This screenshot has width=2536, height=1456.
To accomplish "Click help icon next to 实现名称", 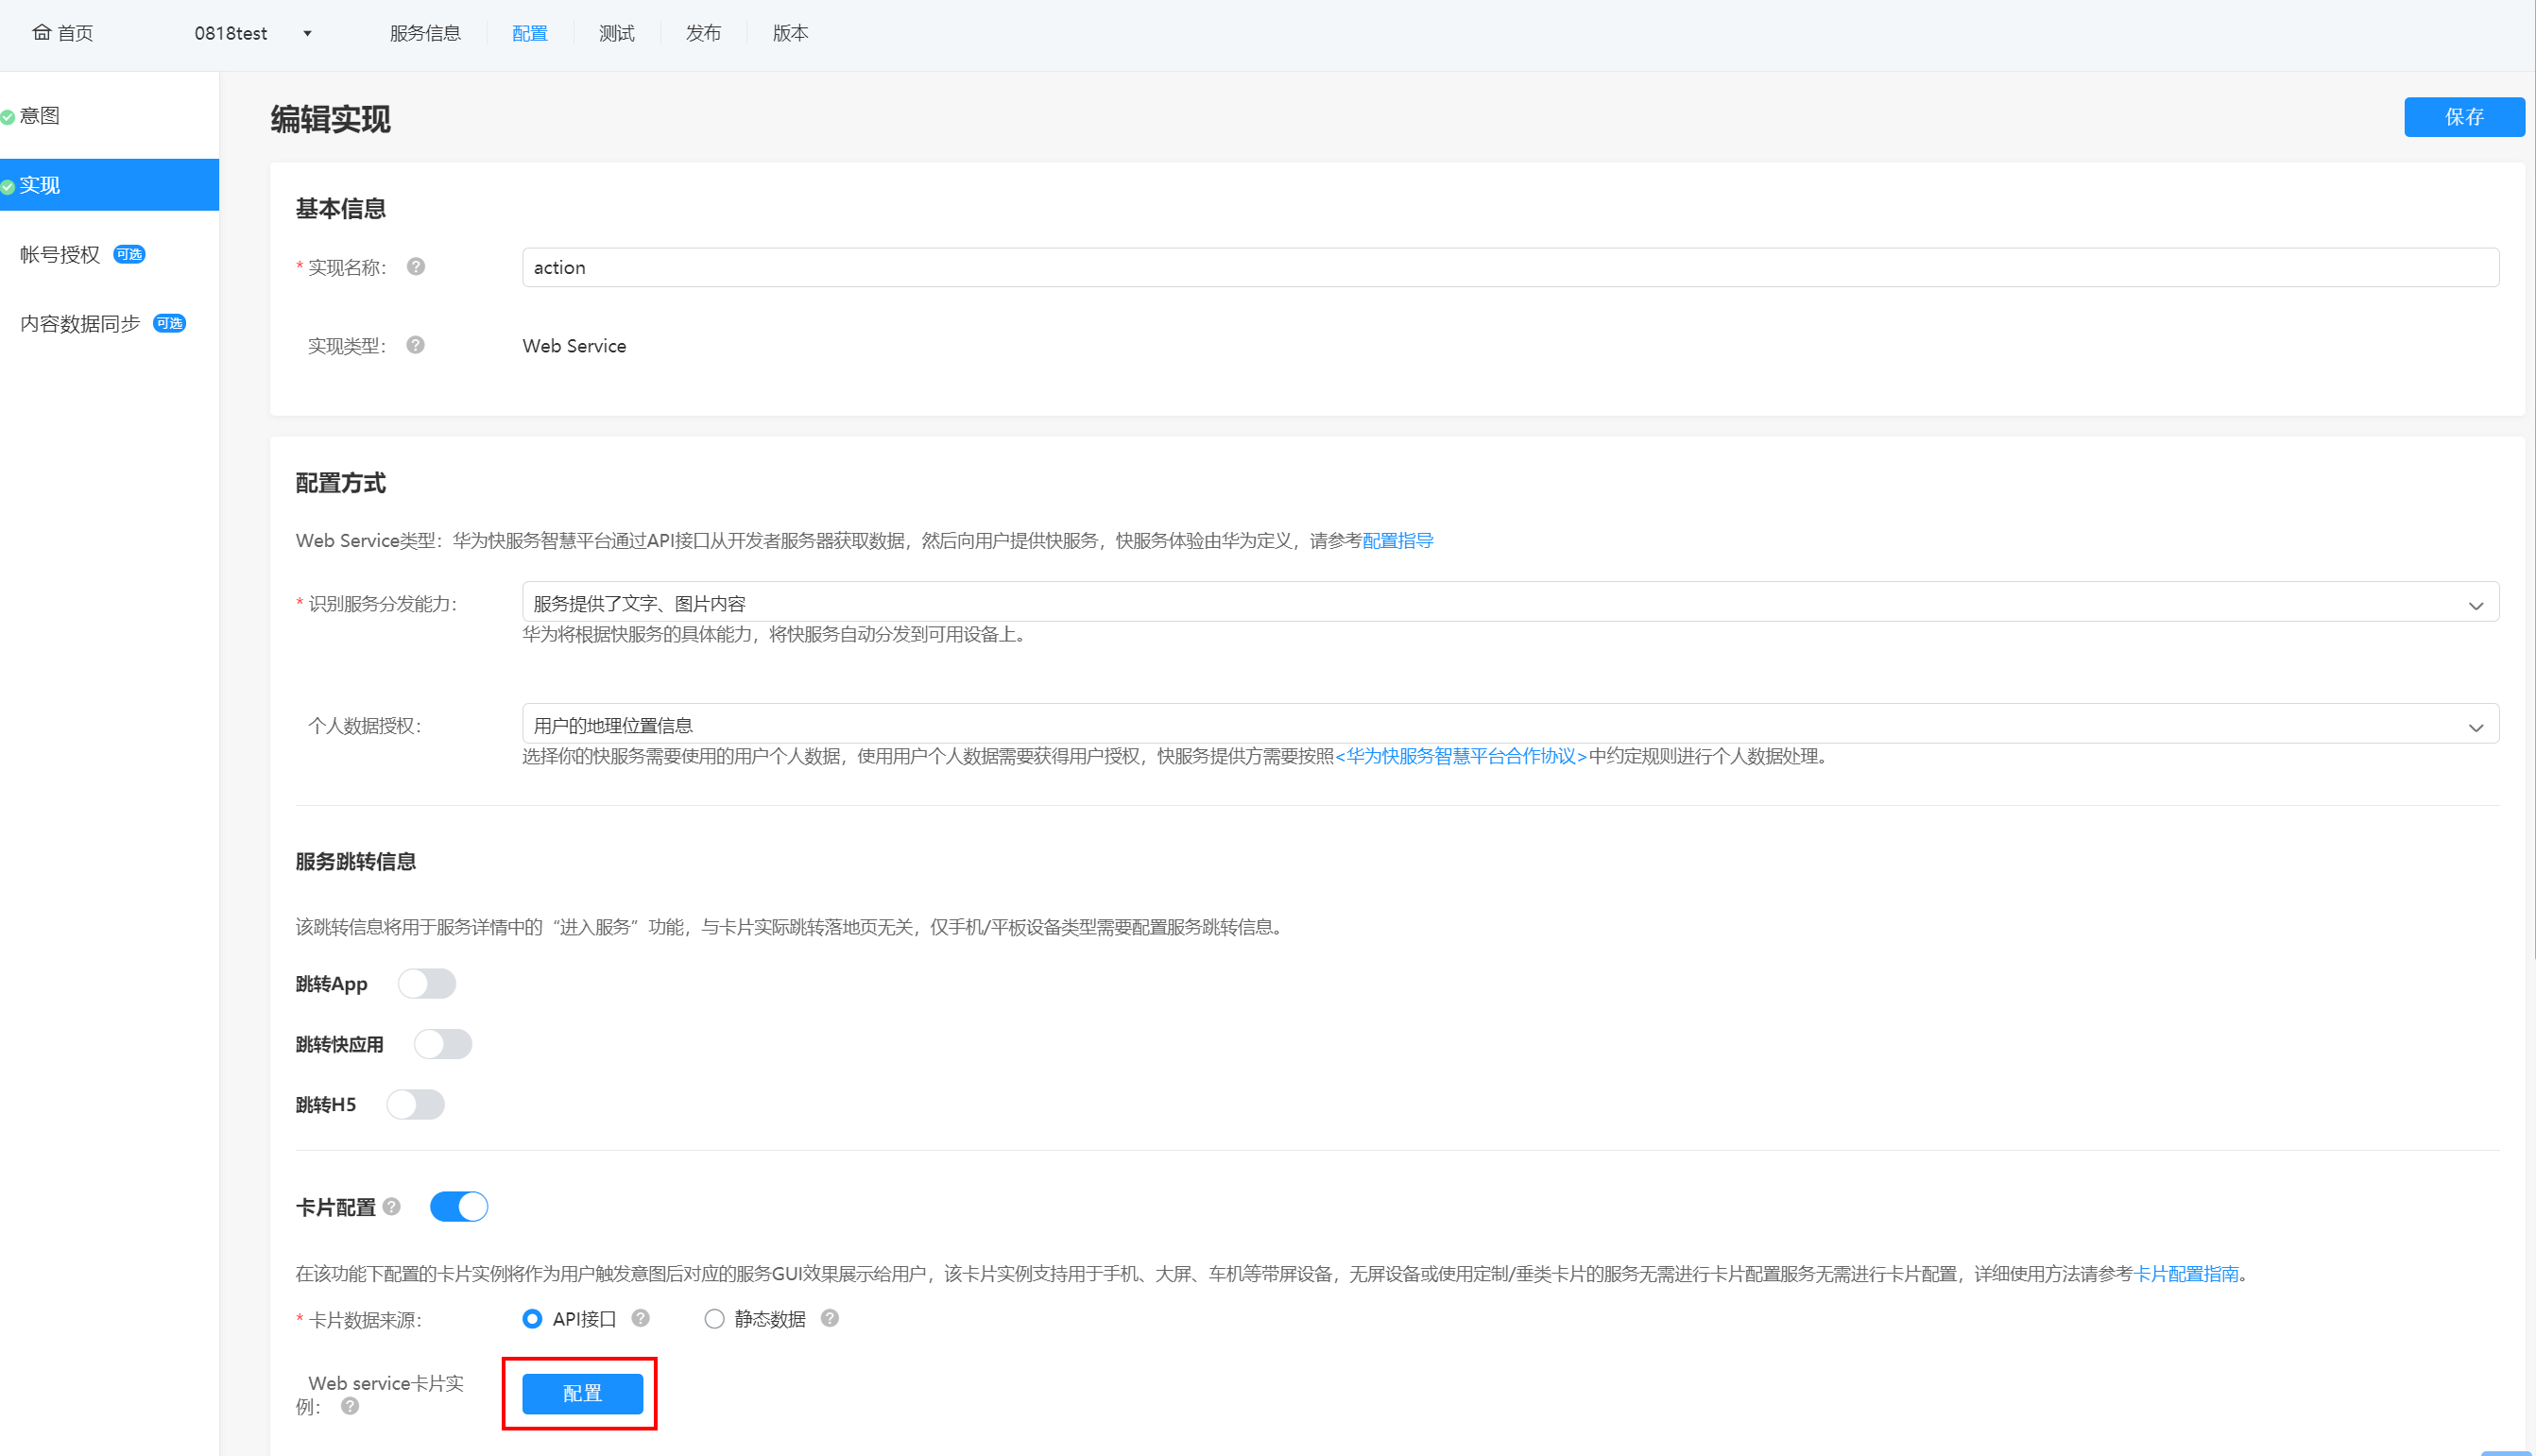I will click(416, 267).
